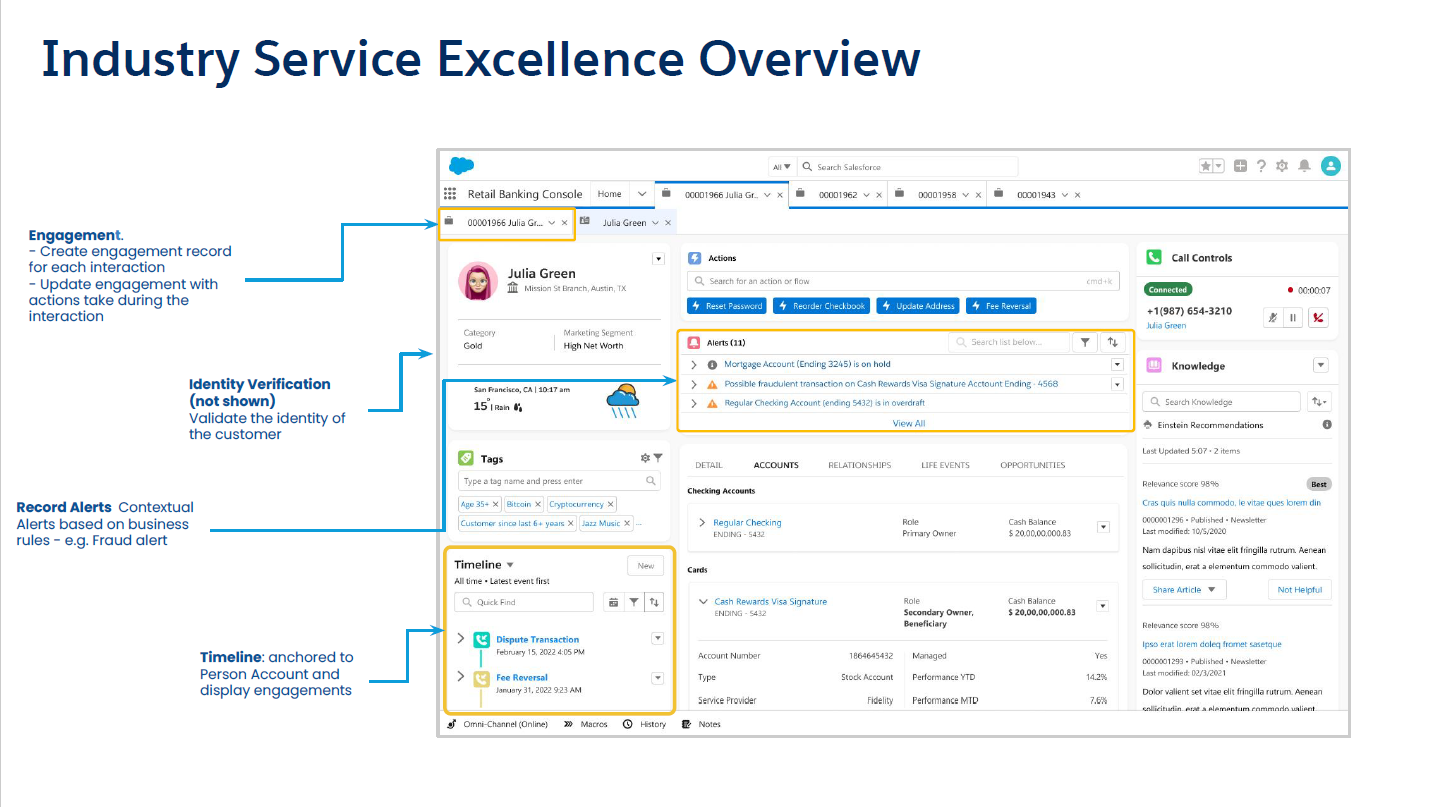
Task: End the call with red hang-up icon
Action: pyautogui.click(x=1318, y=318)
